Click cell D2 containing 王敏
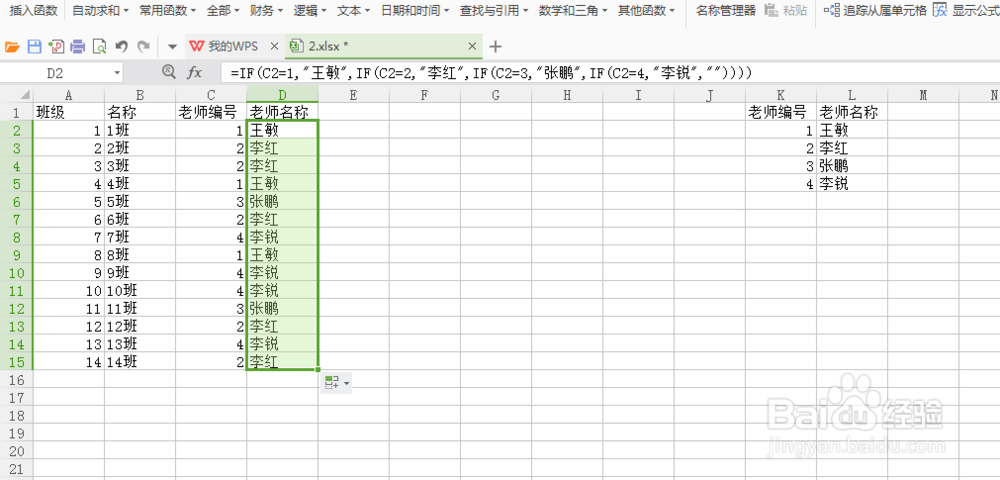1000x480 pixels. pos(282,131)
